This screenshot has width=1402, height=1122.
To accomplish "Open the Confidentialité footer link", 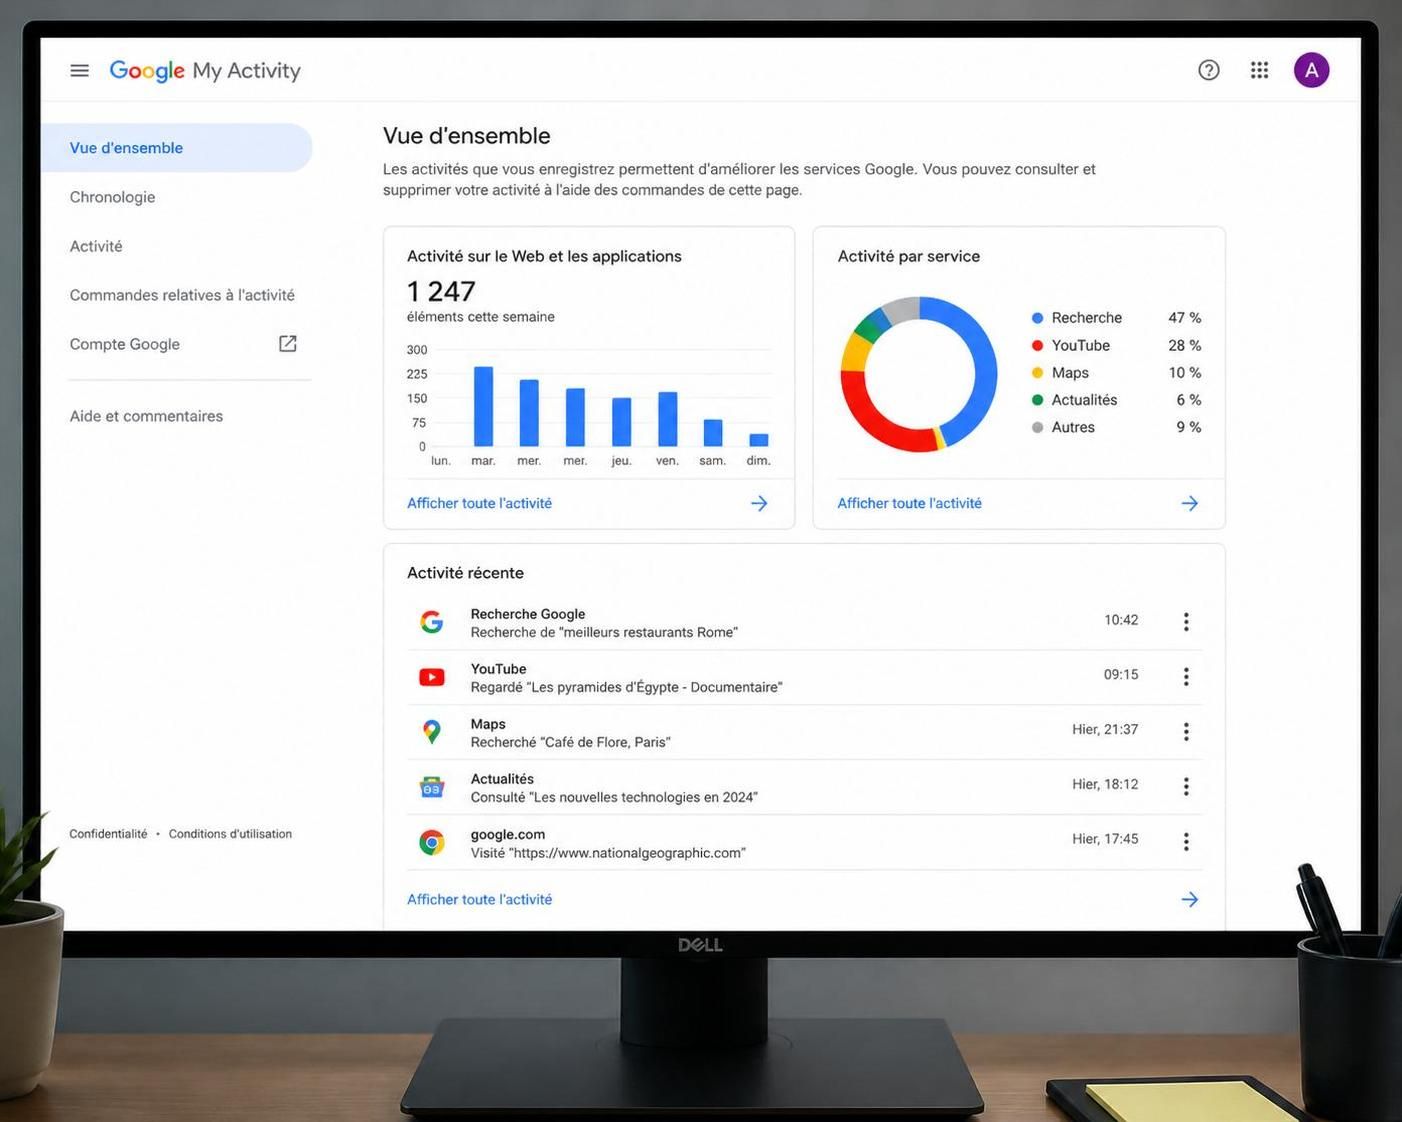I will pos(108,834).
